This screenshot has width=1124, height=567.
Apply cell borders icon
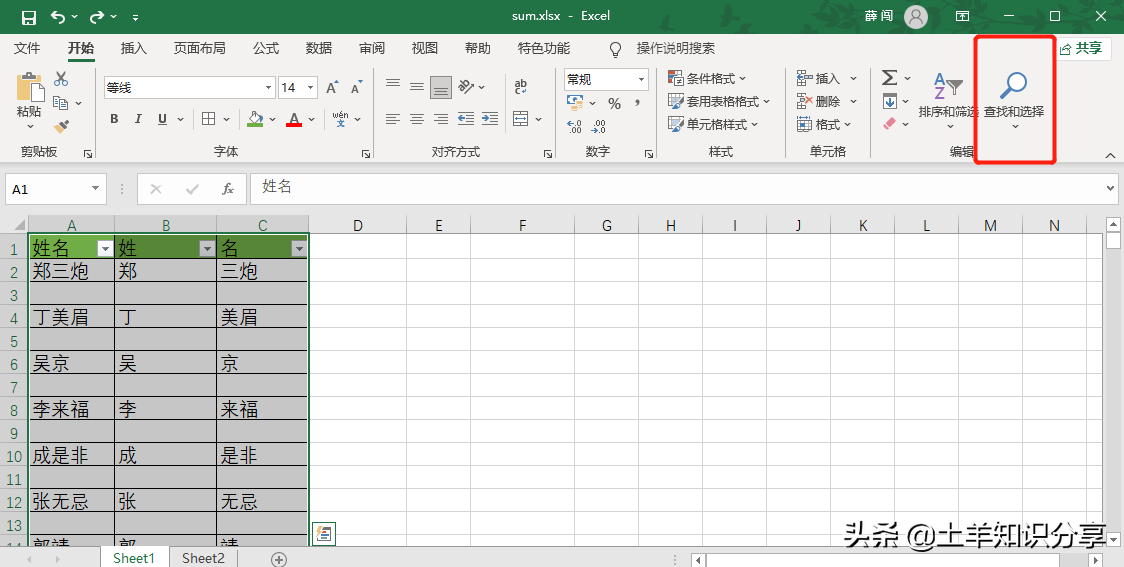coord(209,119)
